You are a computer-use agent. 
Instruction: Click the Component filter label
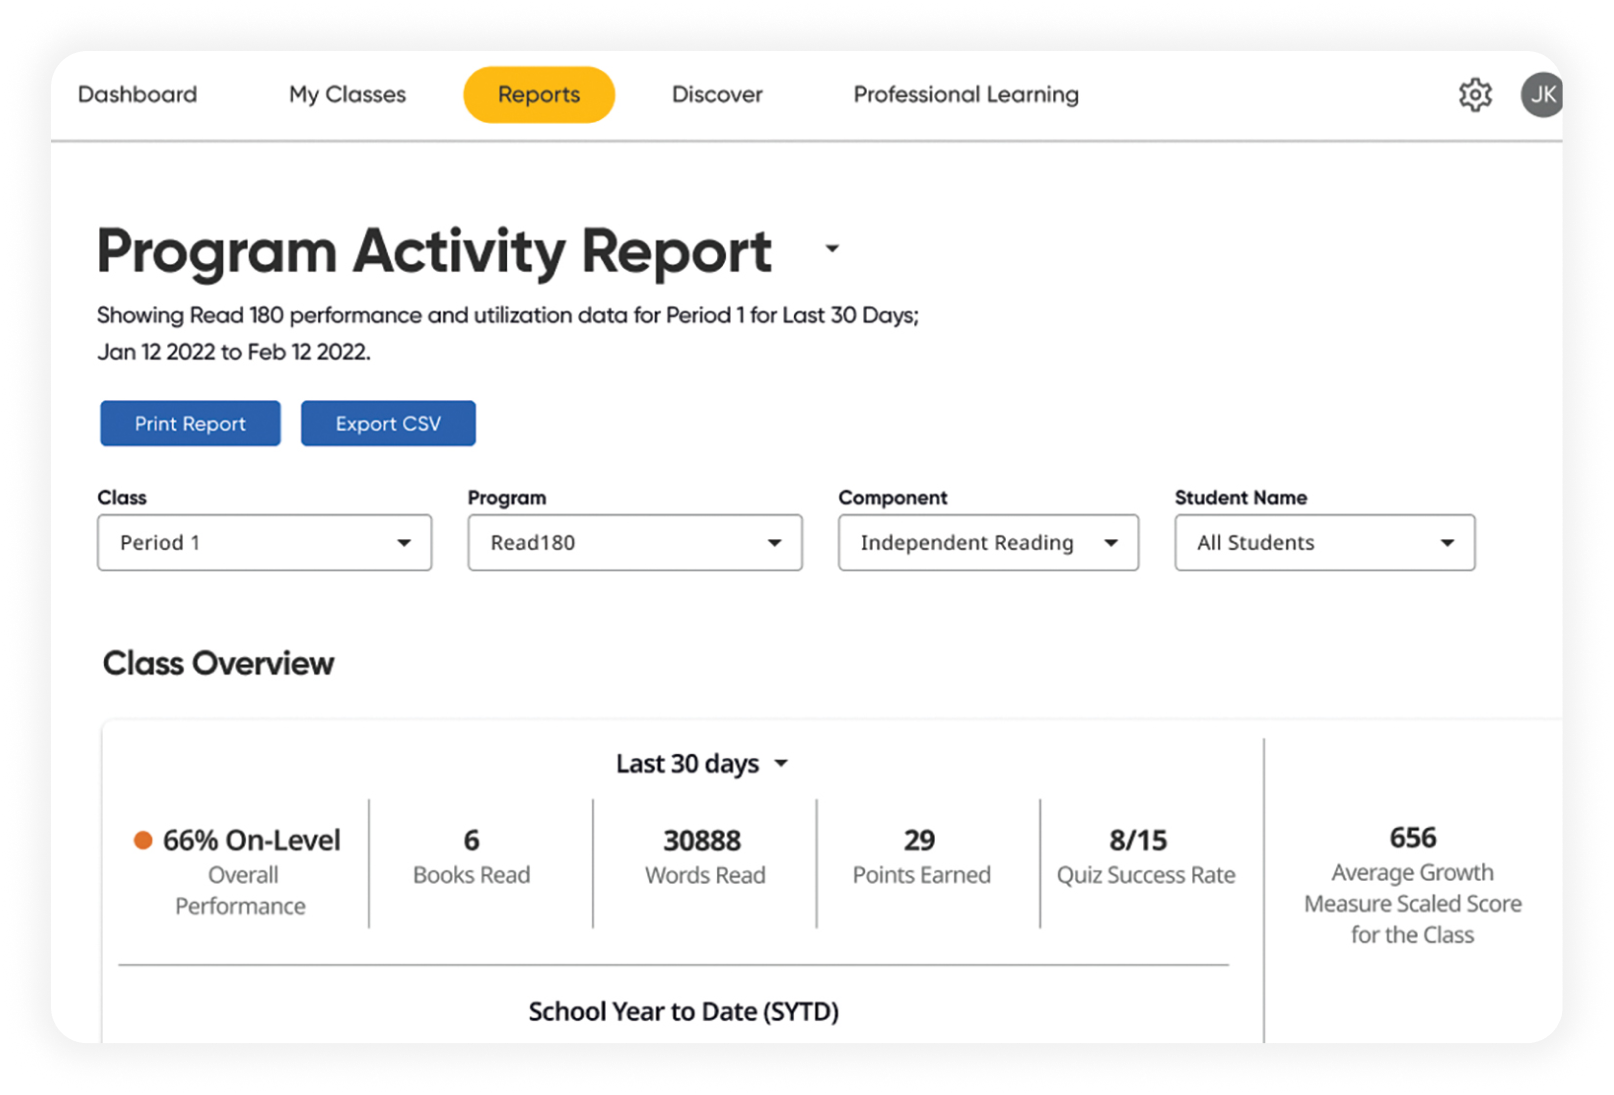[892, 497]
